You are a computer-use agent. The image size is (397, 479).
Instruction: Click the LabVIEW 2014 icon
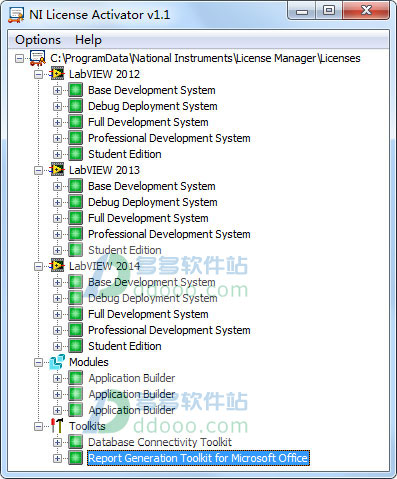pos(57,266)
